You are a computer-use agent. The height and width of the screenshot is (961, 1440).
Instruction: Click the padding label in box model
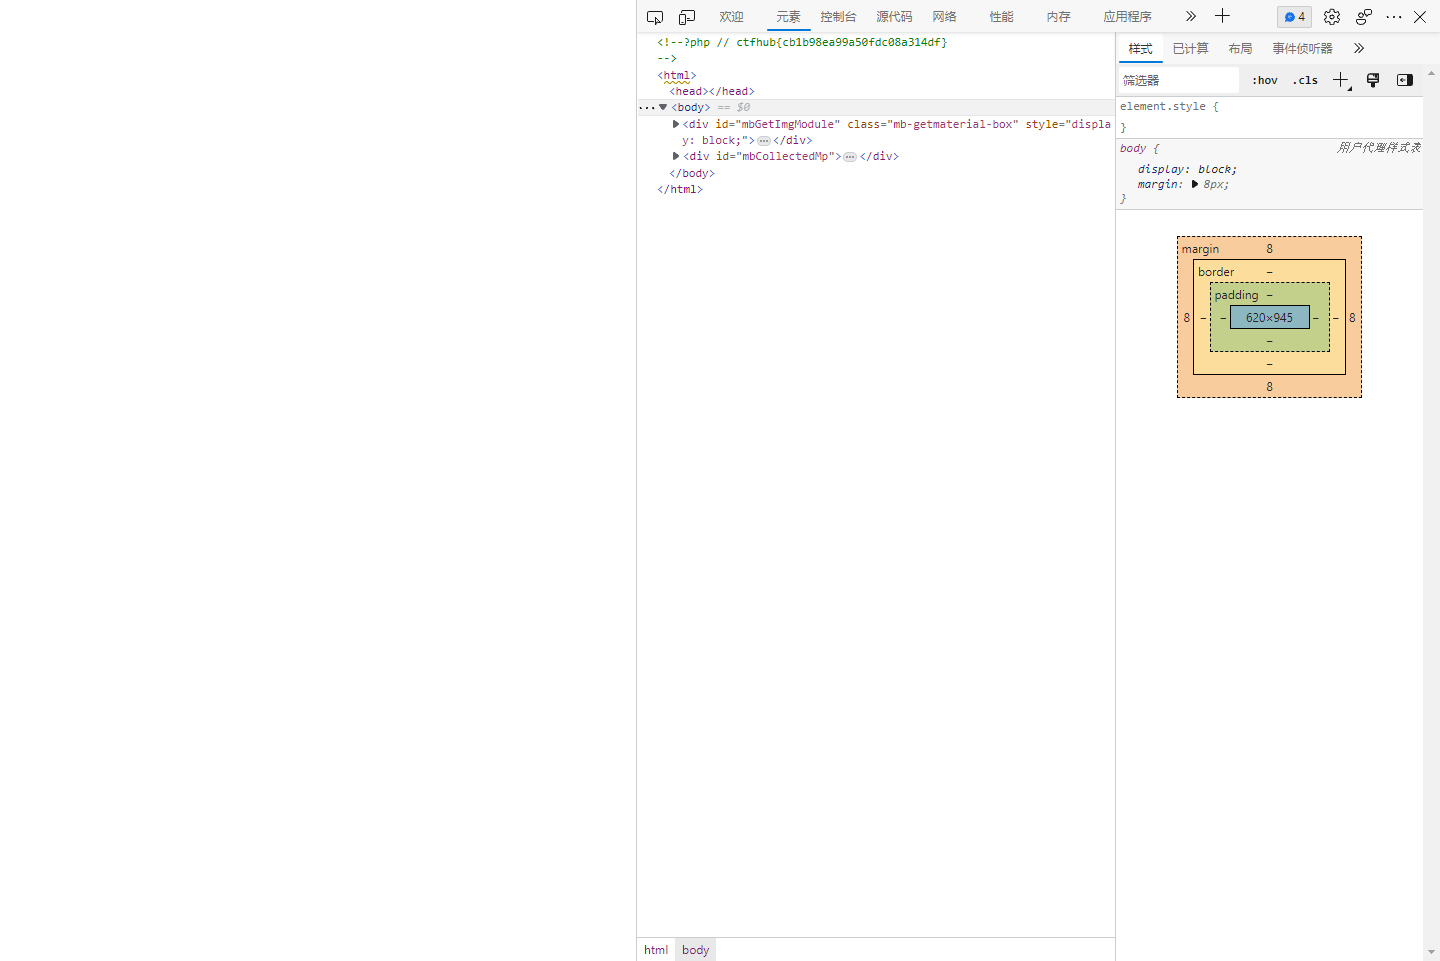[1236, 295]
